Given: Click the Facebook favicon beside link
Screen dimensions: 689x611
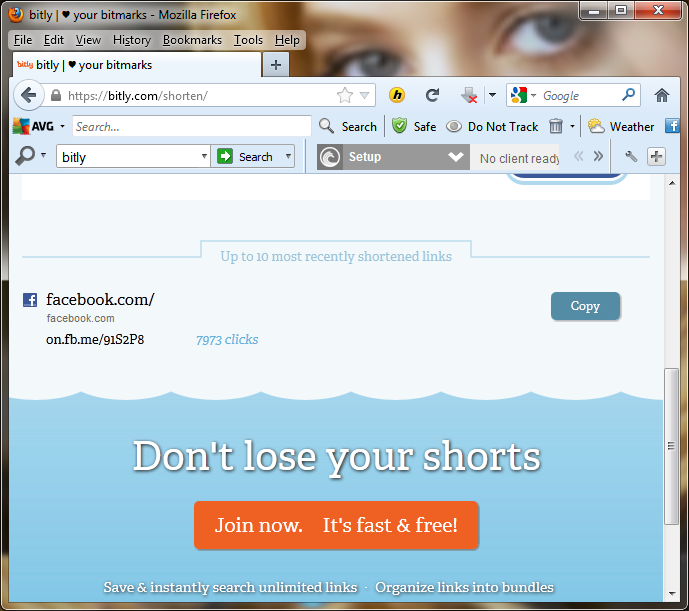Looking at the screenshot, I should (x=30, y=300).
